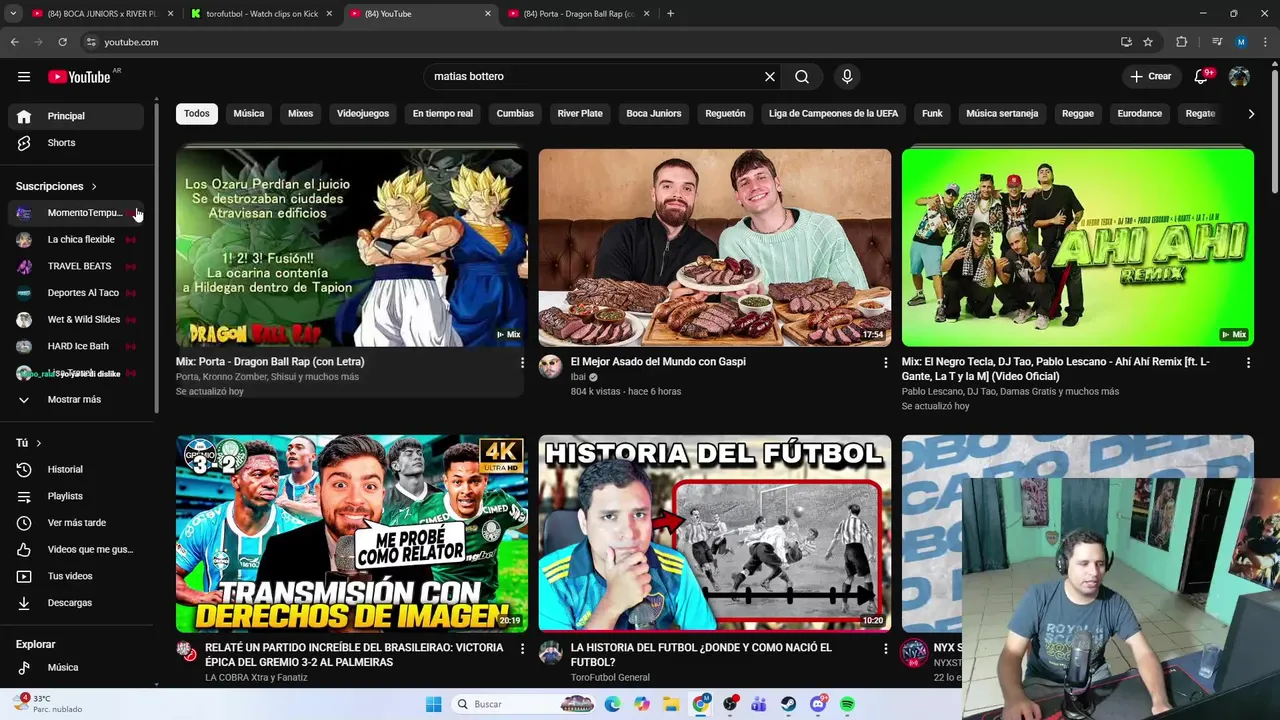The width and height of the screenshot is (1280, 720).
Task: Bookmark this page with star icon
Action: 1148,42
